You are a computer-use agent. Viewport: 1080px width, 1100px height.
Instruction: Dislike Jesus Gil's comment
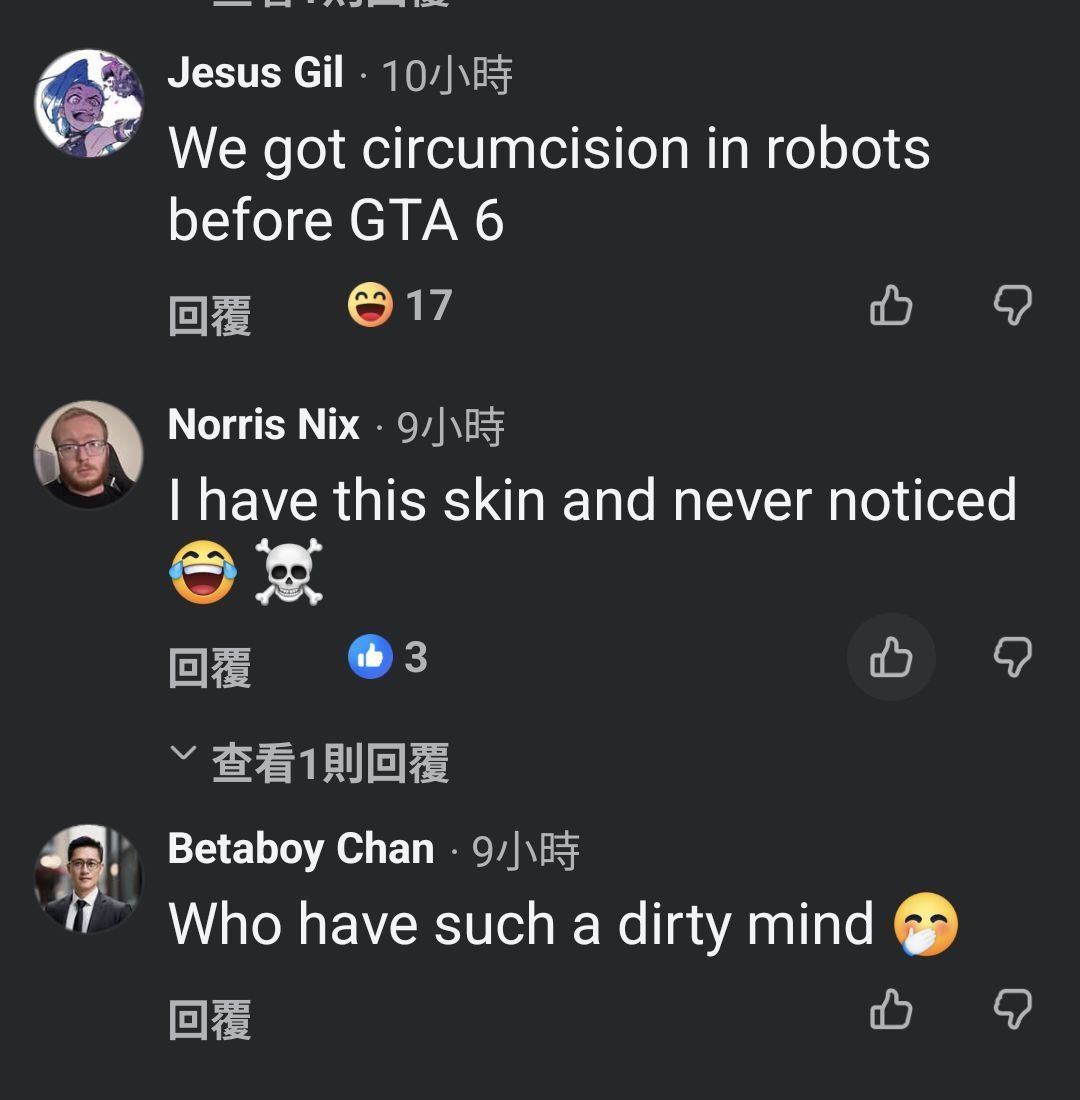[1013, 305]
